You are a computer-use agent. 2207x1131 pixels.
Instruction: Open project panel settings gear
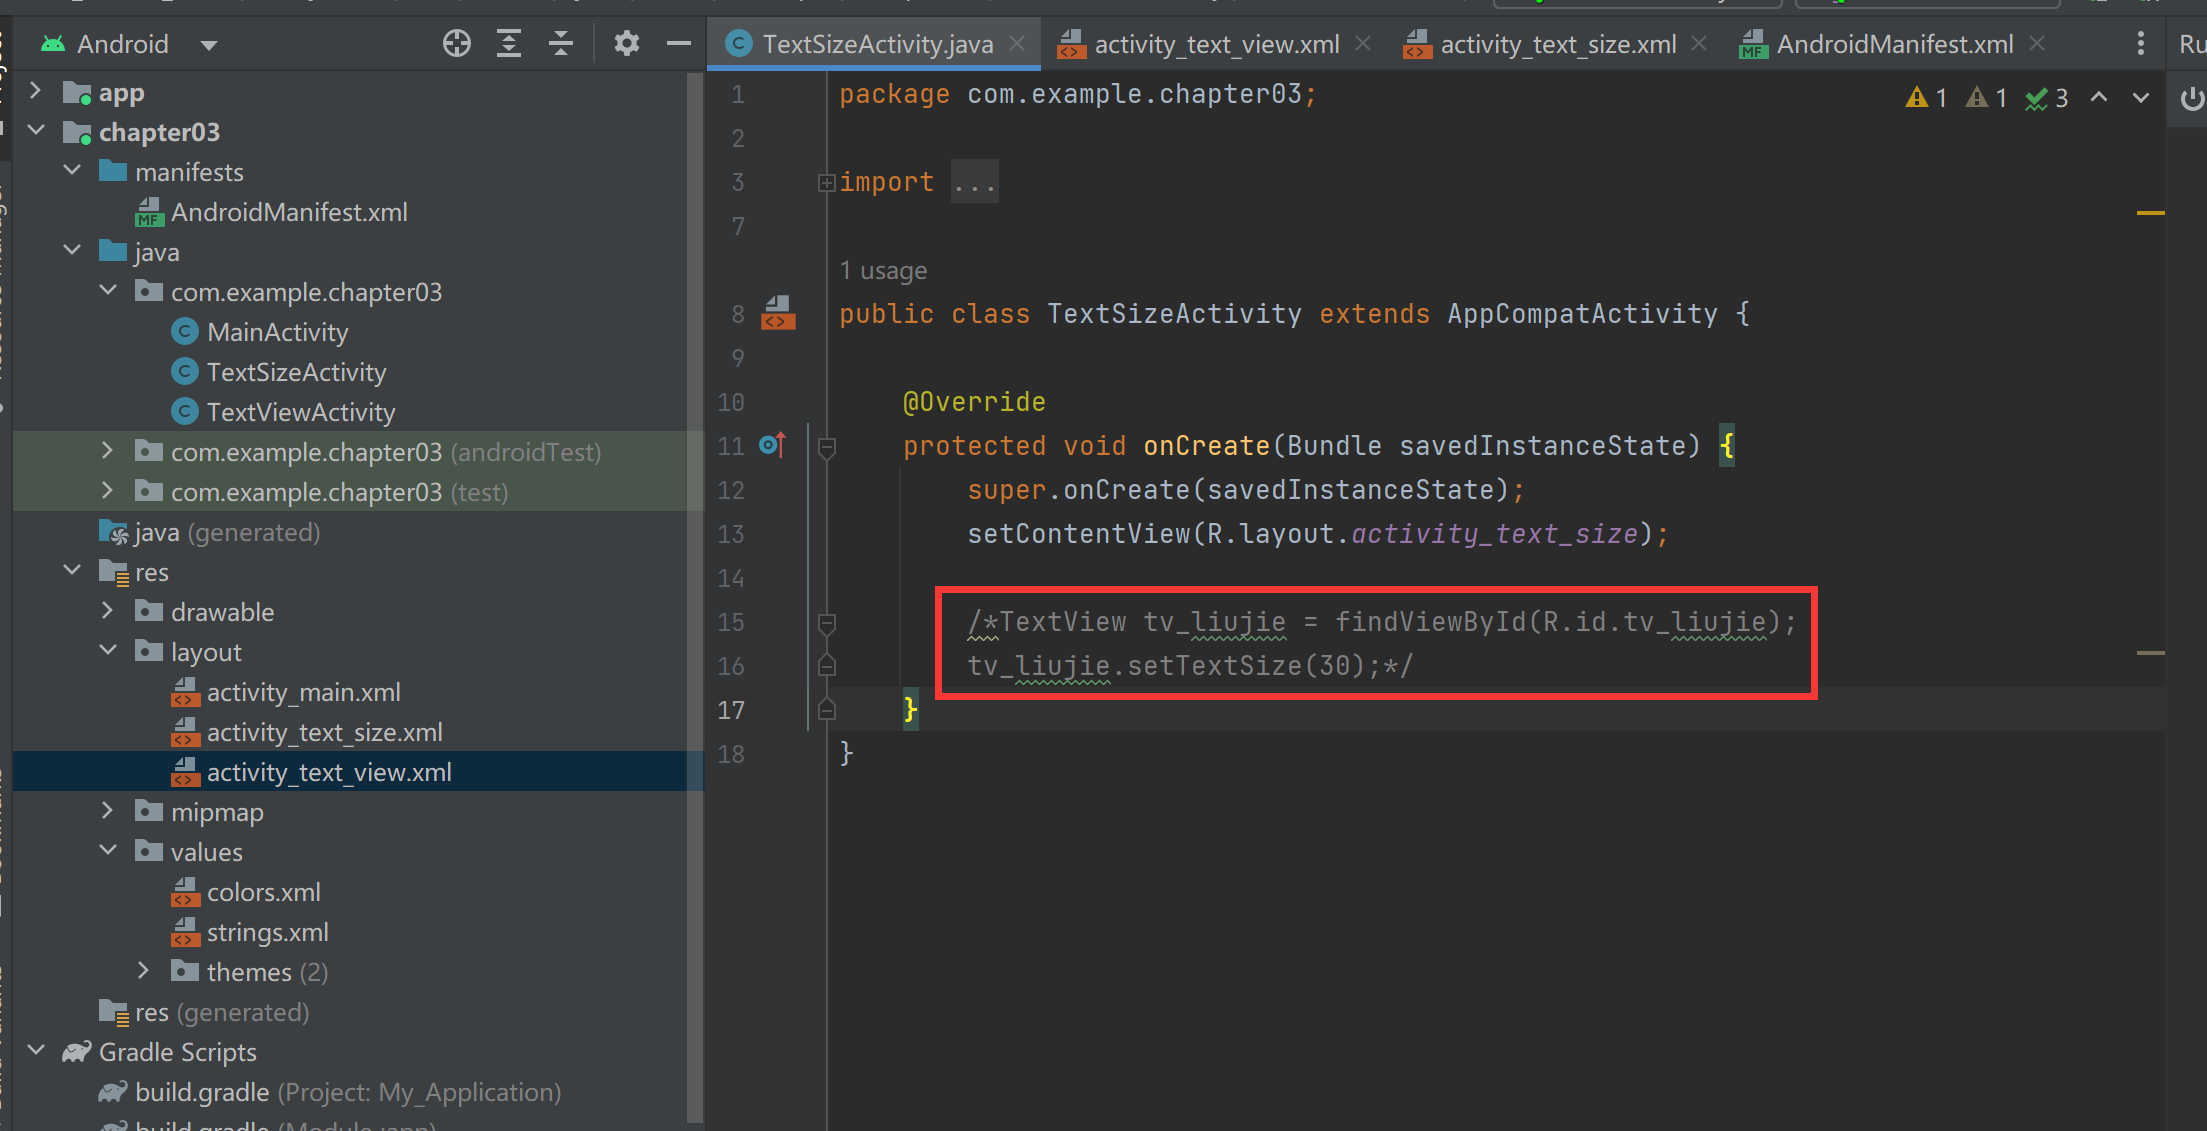(x=627, y=43)
